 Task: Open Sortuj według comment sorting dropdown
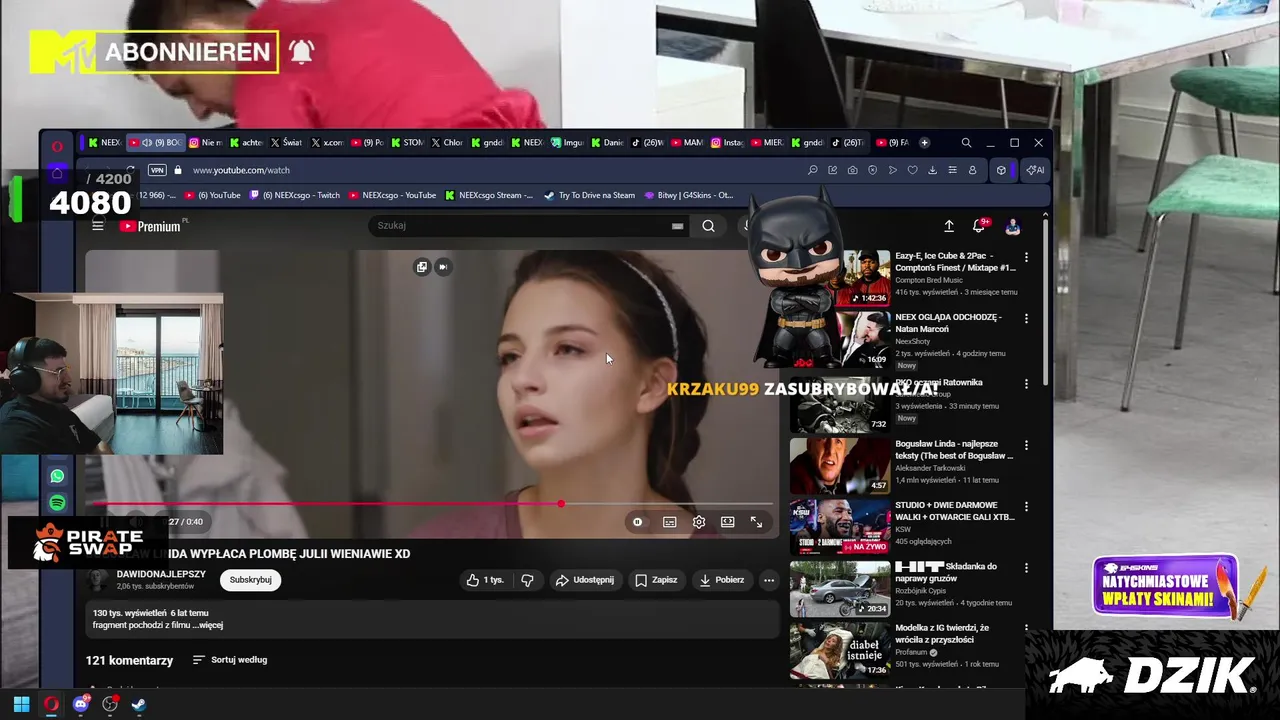(230, 660)
